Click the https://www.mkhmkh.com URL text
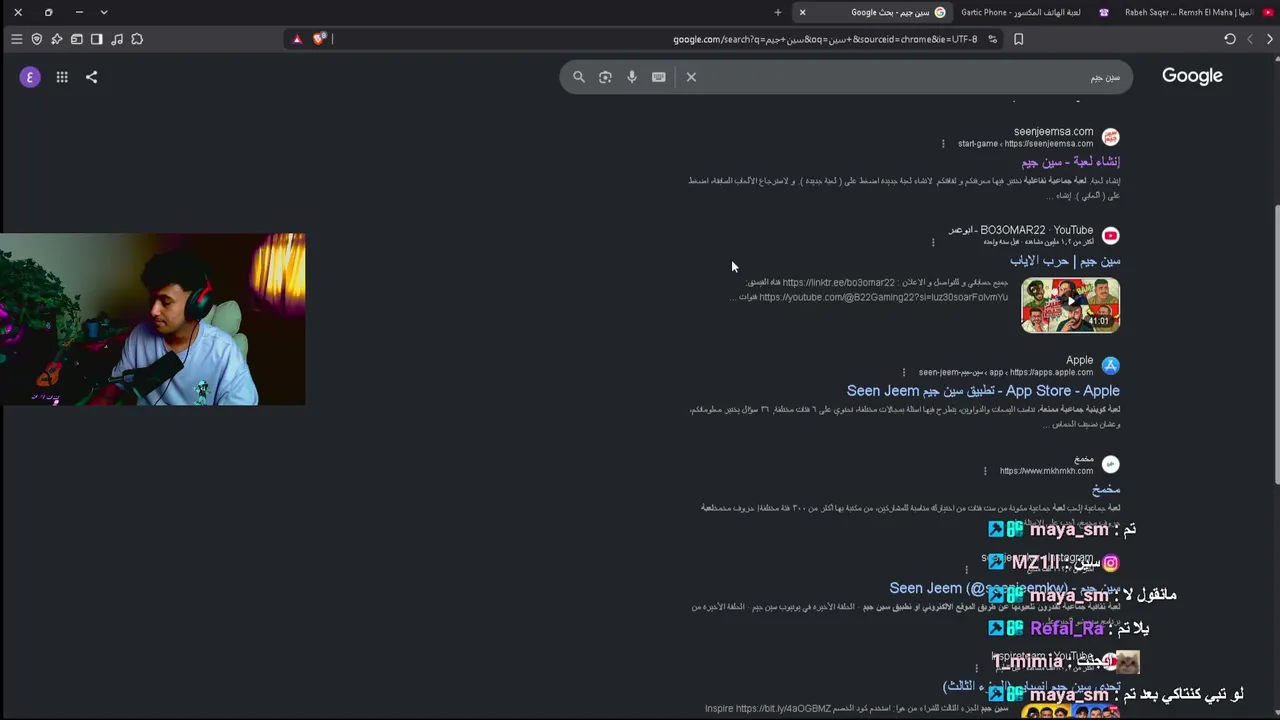Screen dimensions: 1280x720 [x=1046, y=471]
